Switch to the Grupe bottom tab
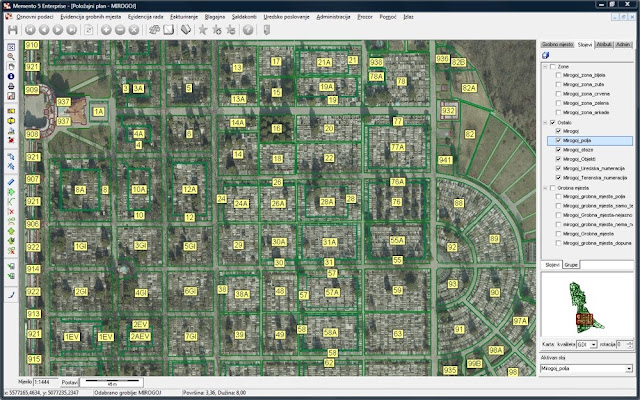 tap(571, 265)
